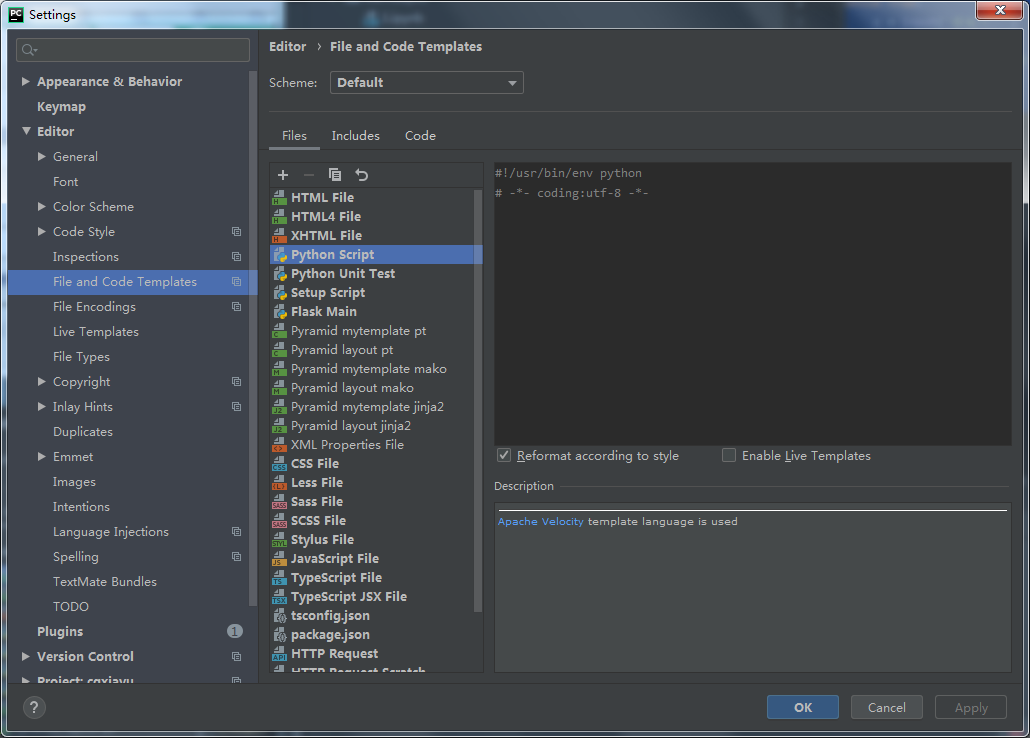Viewport: 1030px width, 738px height.
Task: Open the Scheme dropdown
Action: (426, 83)
